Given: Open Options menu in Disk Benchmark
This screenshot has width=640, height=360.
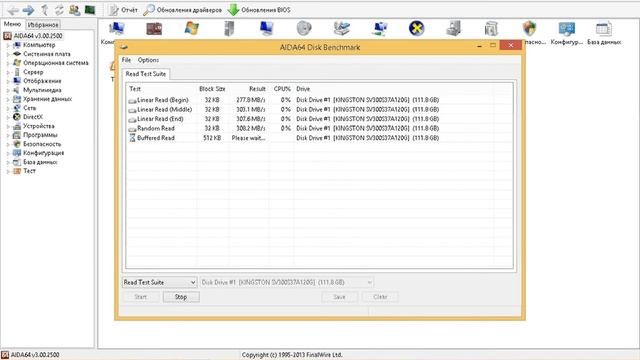Looking at the screenshot, I should click(x=148, y=60).
